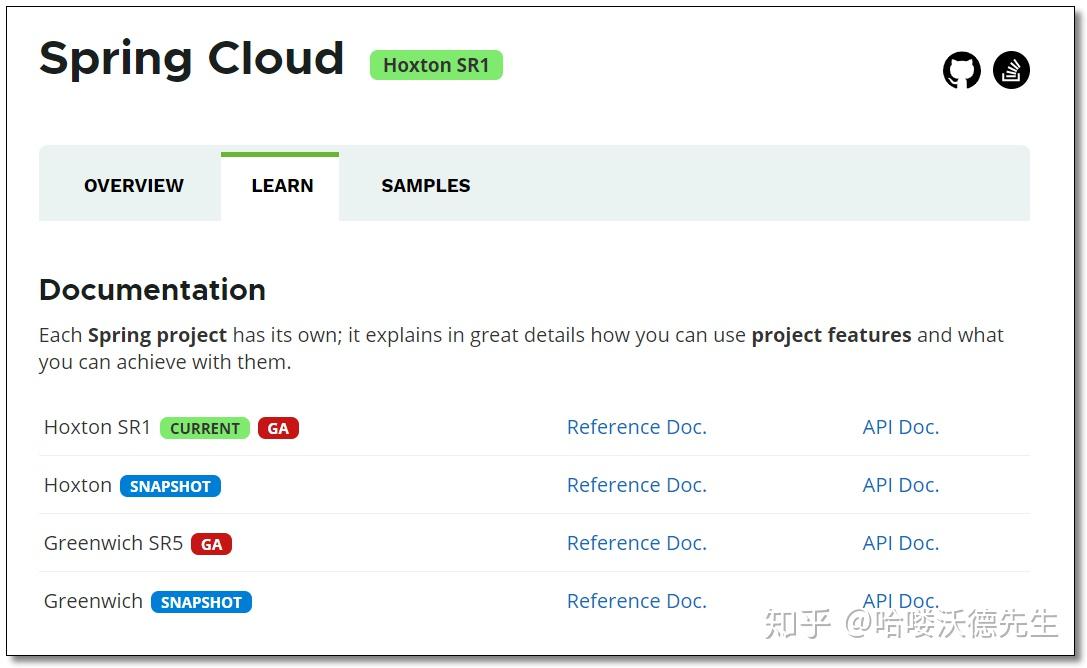
Task: Click the GA badge on Hoxton SR1 row
Action: point(277,428)
